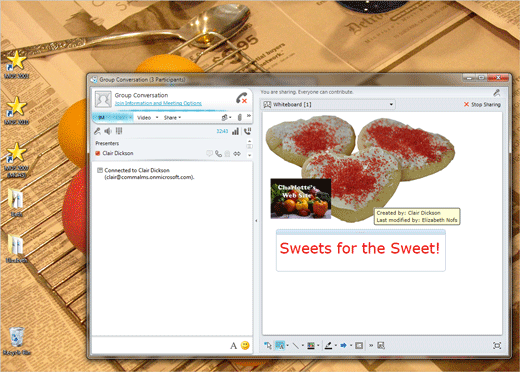Screen dimensions: 520x372
Task: Click Join Information and Meeting Options link
Action: (x=158, y=103)
